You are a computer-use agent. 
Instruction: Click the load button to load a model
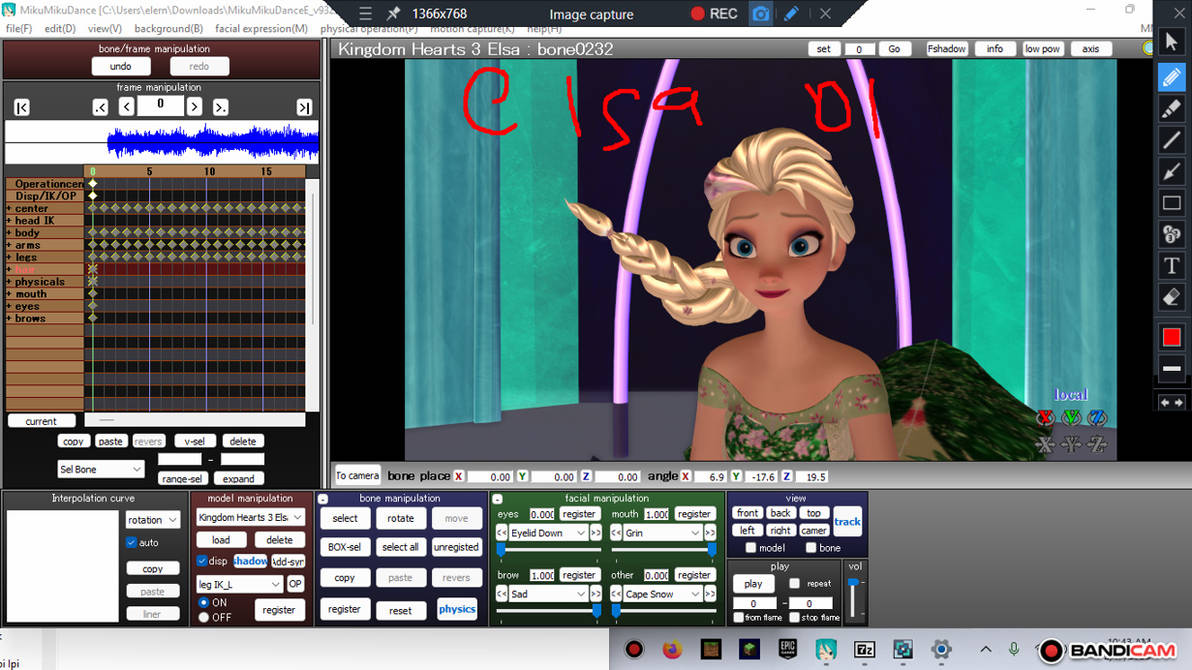pos(220,539)
